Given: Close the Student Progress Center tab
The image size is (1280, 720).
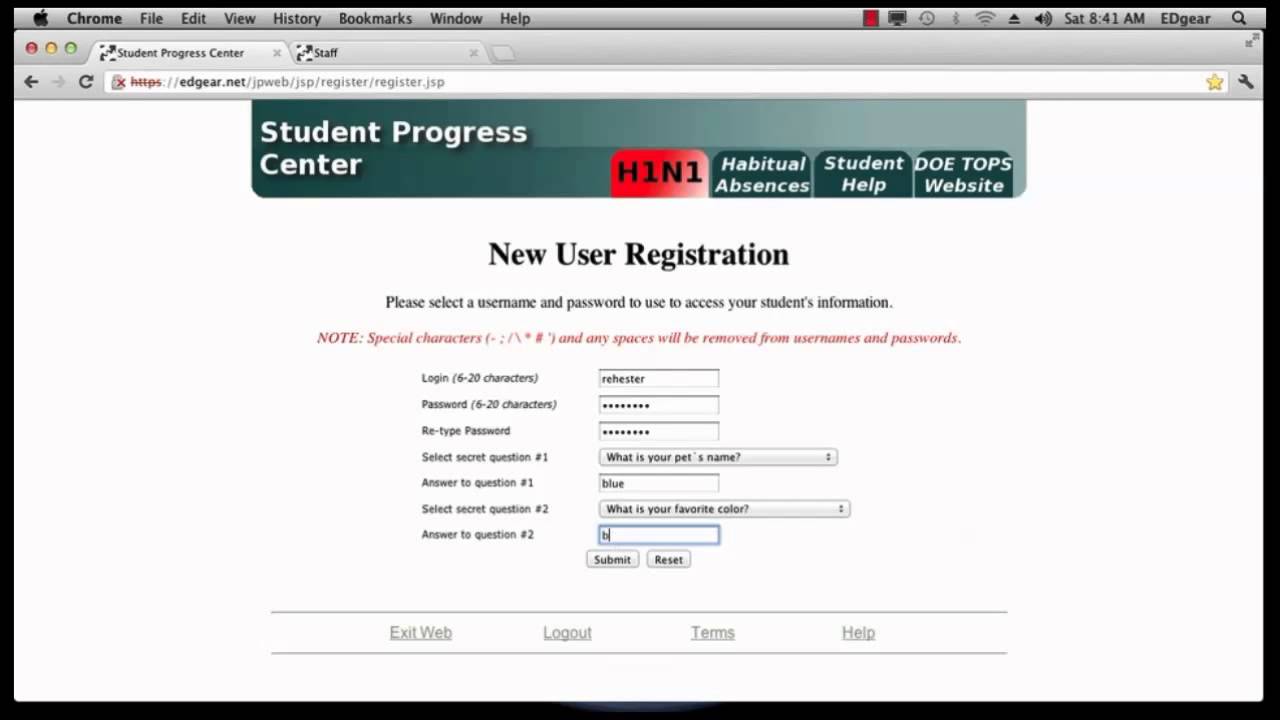Looking at the screenshot, I should click(x=277, y=53).
